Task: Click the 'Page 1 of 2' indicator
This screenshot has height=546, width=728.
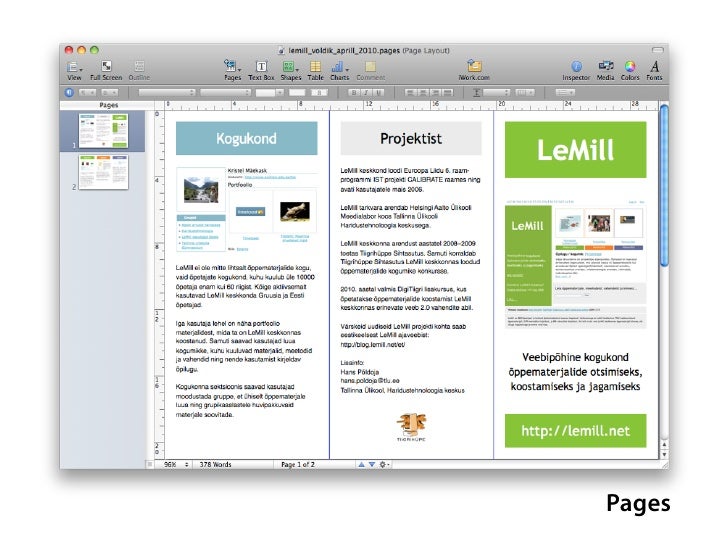Action: (298, 464)
